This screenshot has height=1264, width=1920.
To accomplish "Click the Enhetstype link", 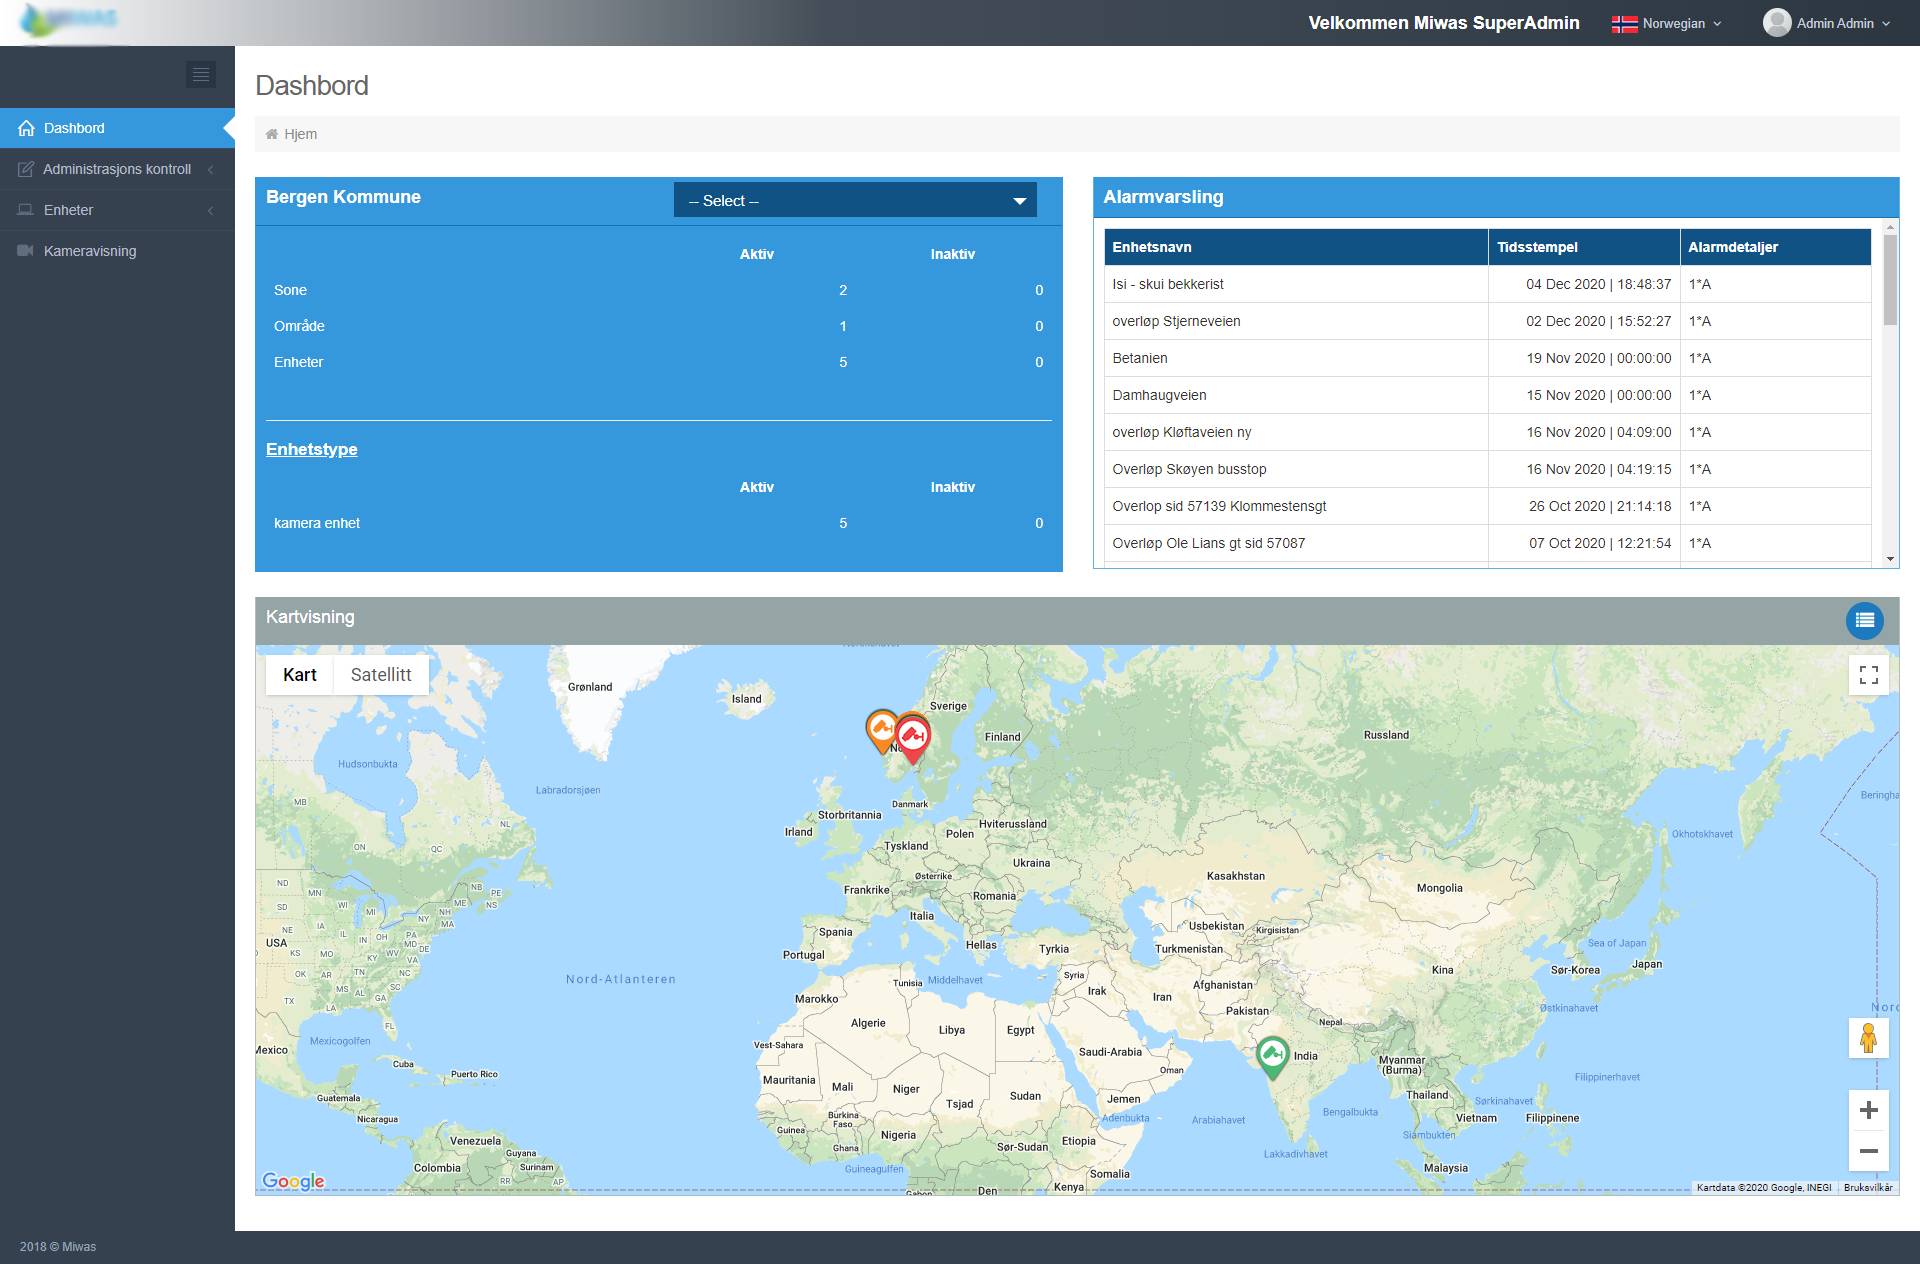I will pos(311,449).
